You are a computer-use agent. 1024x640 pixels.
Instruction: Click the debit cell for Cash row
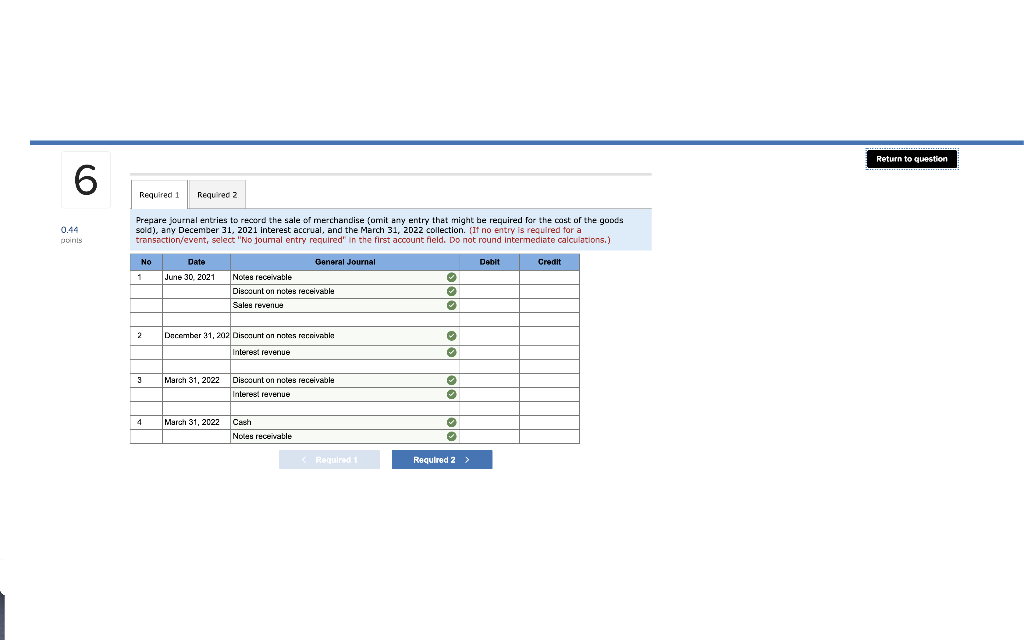coord(490,423)
